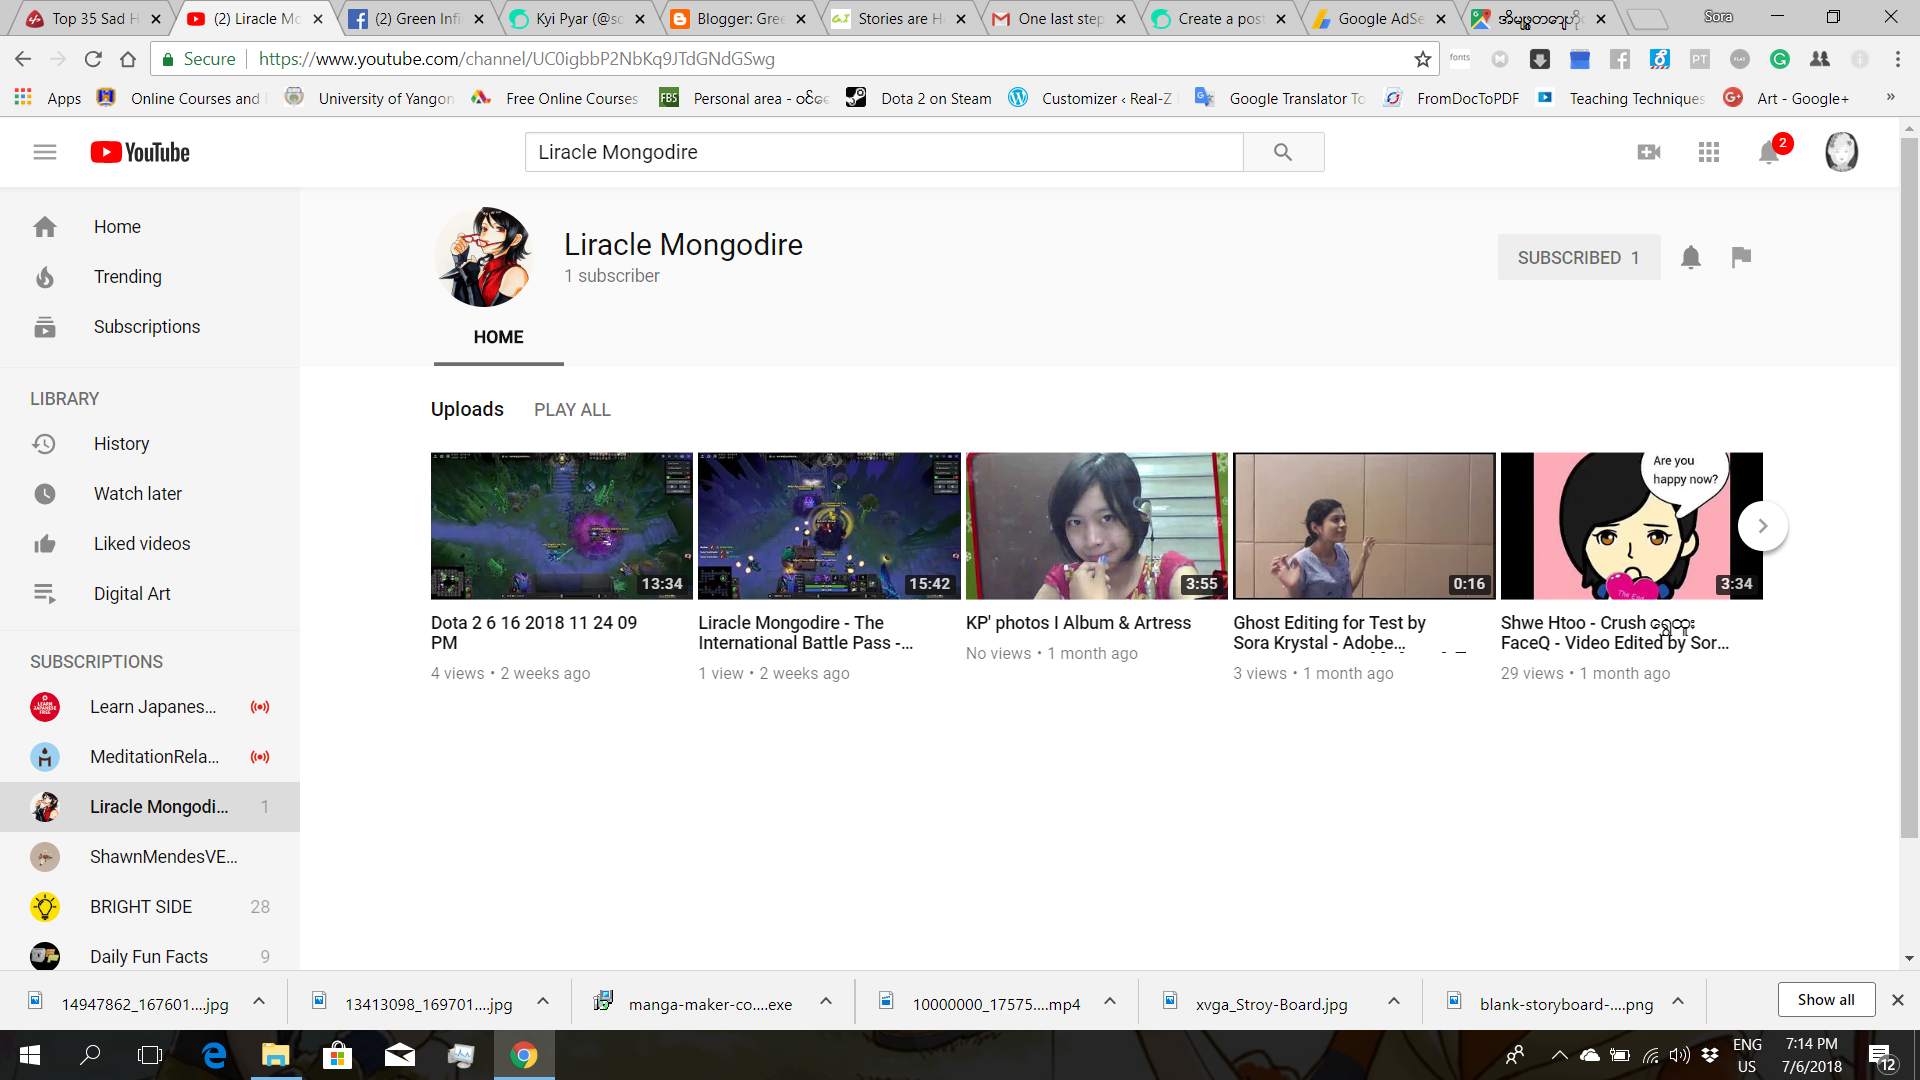Click the search magnifier button

click(1283, 152)
